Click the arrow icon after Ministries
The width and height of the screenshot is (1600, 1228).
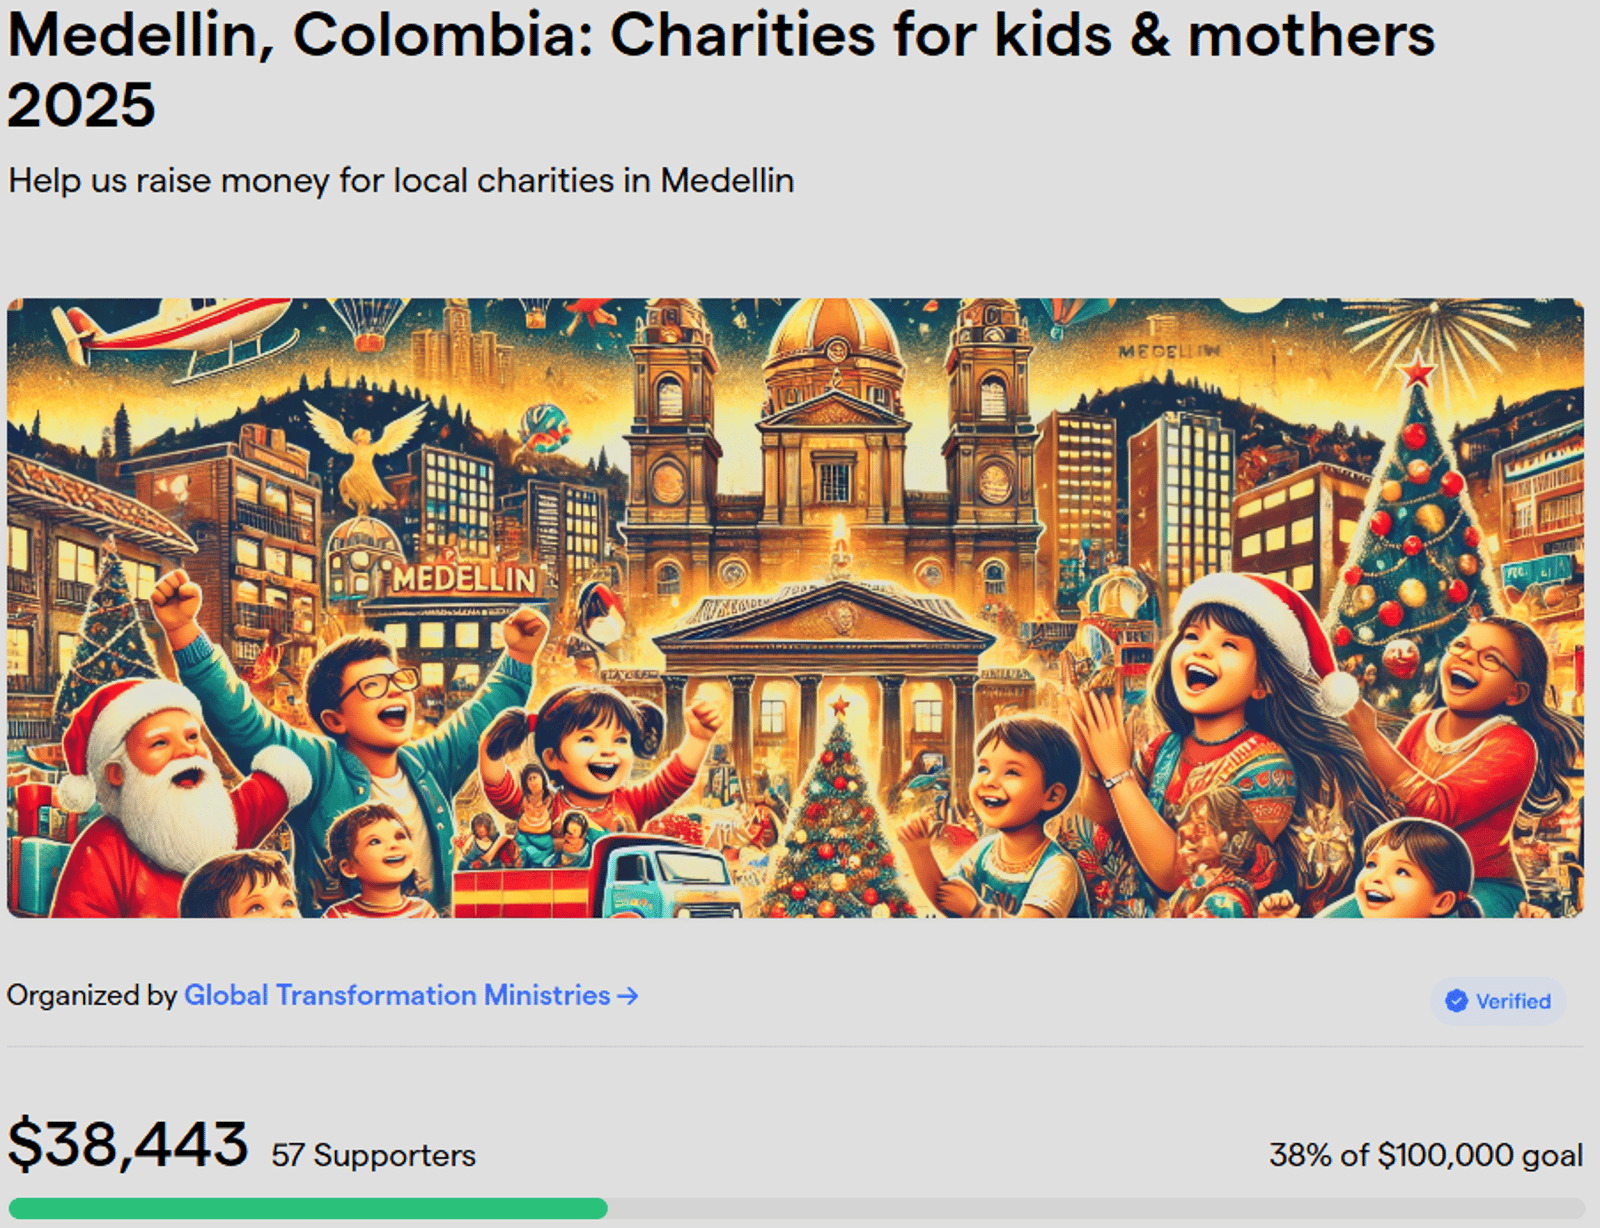(x=628, y=996)
